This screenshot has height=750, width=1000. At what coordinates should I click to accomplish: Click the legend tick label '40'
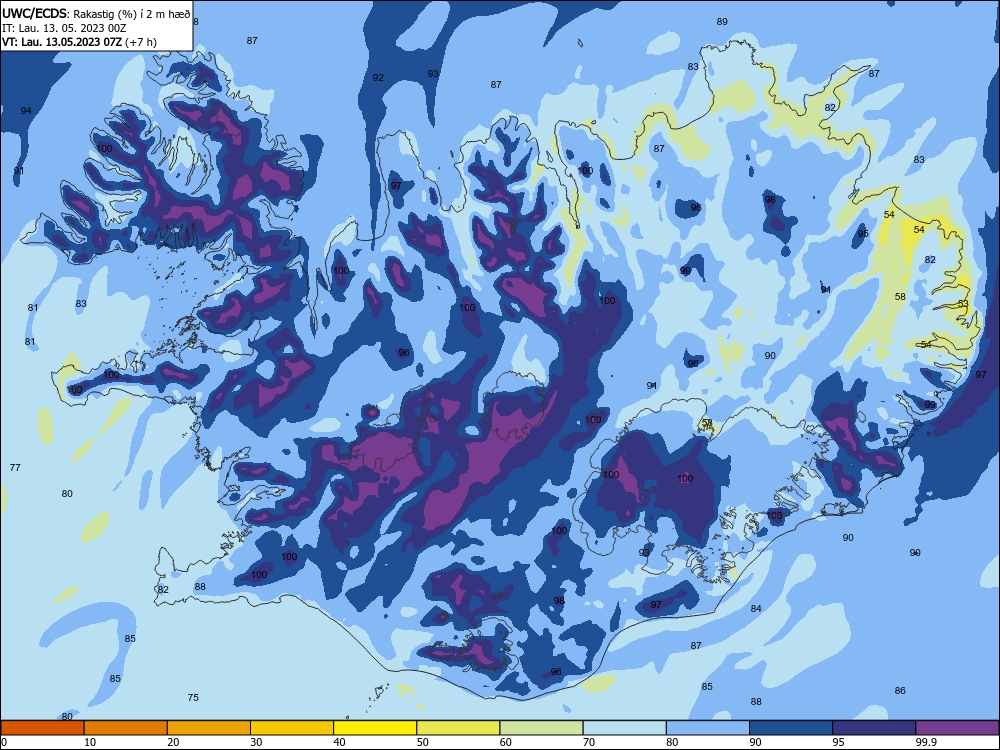pos(339,742)
